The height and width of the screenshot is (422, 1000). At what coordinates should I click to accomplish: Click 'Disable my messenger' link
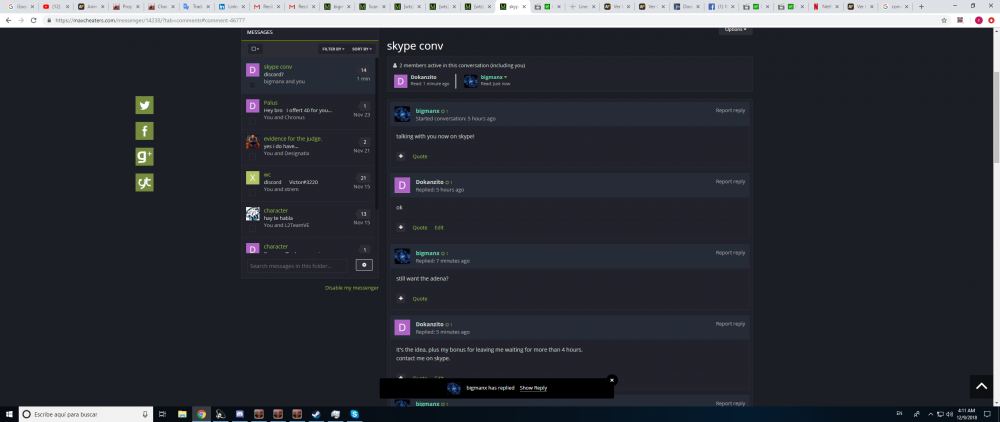pos(351,287)
